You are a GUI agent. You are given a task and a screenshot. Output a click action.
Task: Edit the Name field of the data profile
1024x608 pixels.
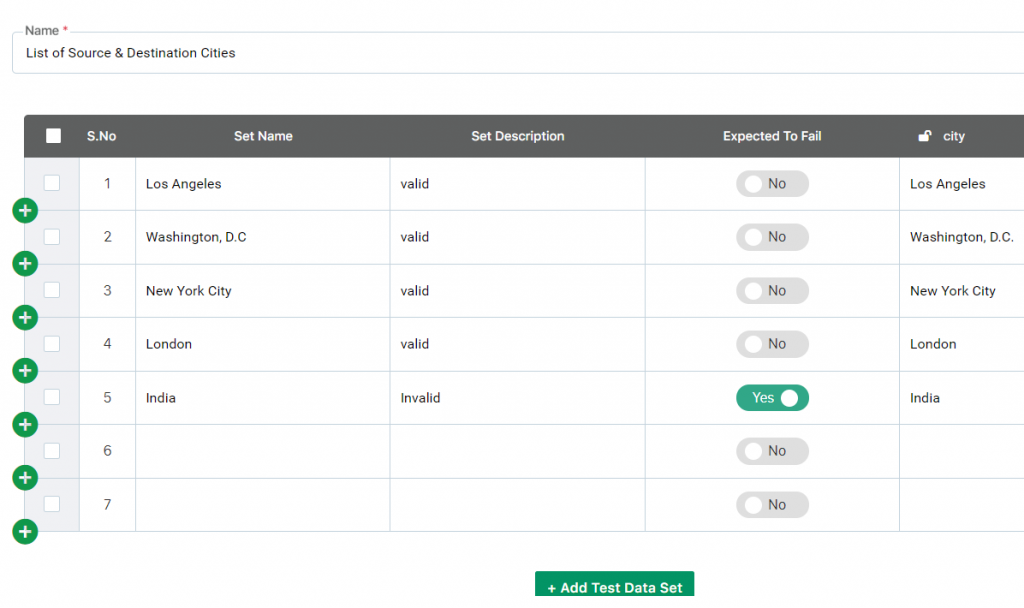(x=518, y=53)
